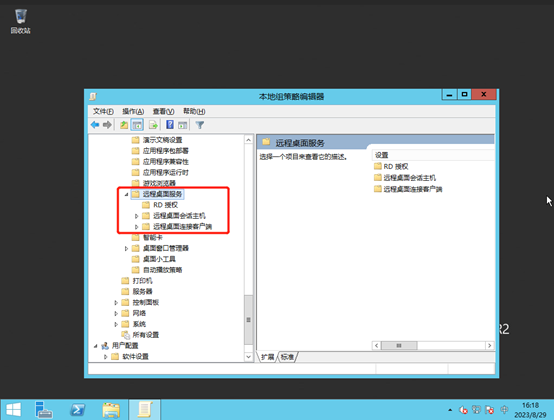The height and width of the screenshot is (420, 554).
Task: Open the Help toolbar icon
Action: pyautogui.click(x=170, y=125)
